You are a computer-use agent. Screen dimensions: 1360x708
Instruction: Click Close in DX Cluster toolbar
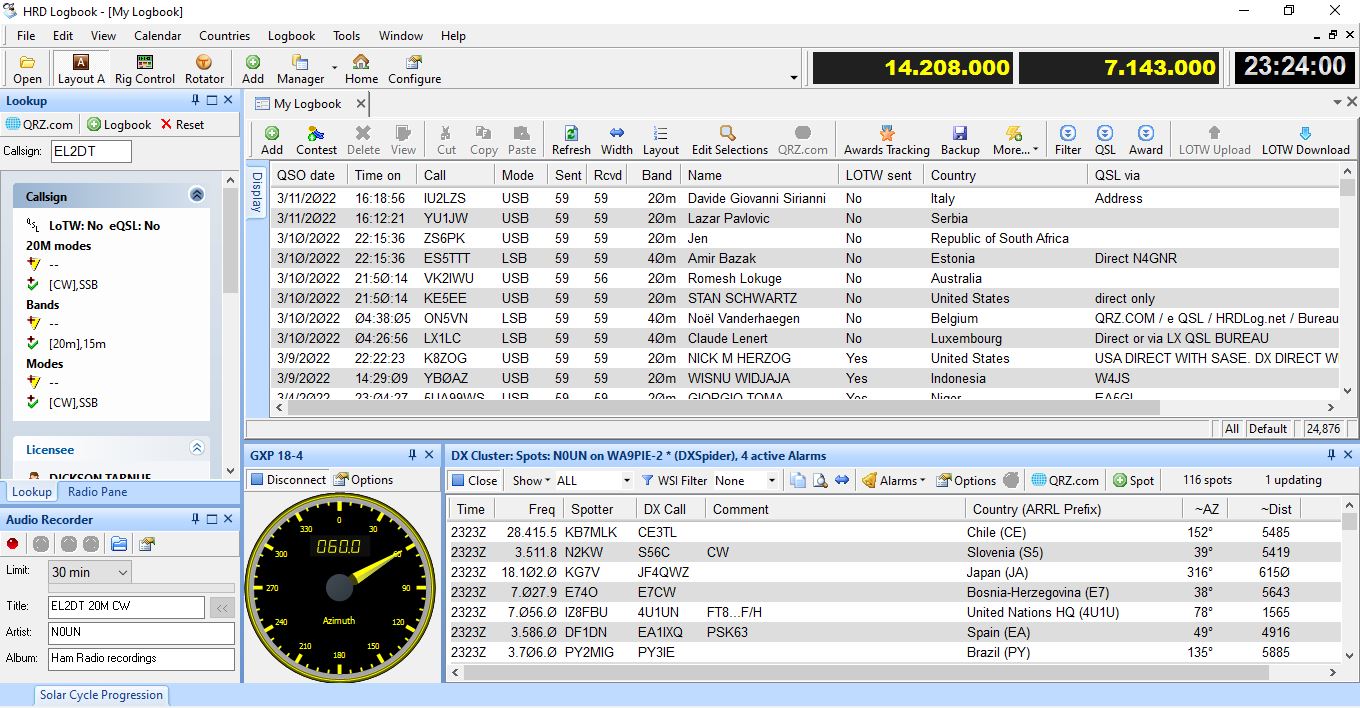(474, 480)
